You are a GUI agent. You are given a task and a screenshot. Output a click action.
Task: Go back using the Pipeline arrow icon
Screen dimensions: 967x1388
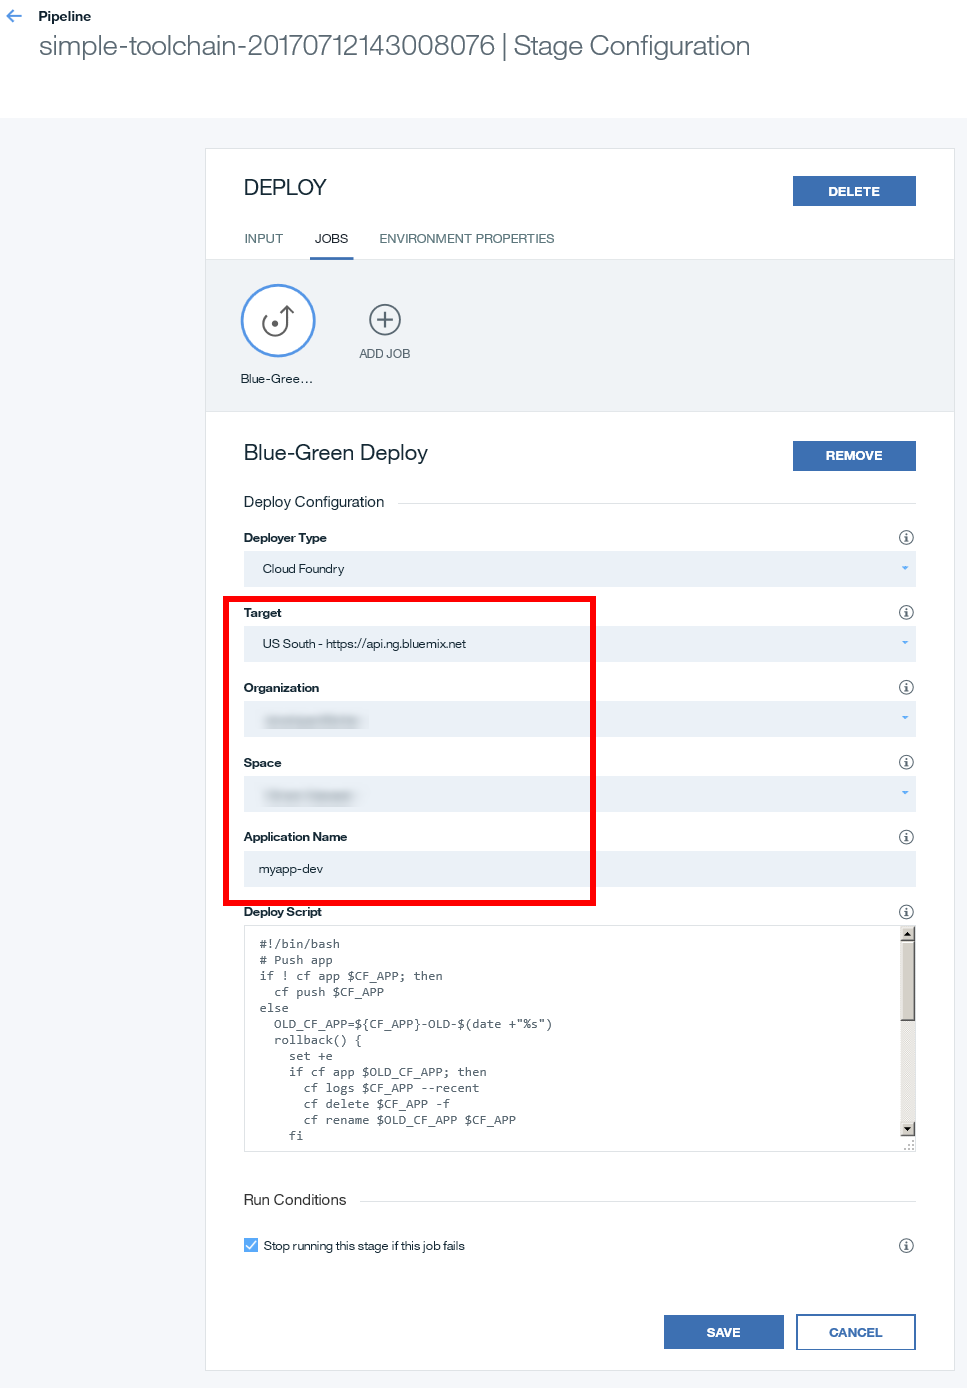14,16
